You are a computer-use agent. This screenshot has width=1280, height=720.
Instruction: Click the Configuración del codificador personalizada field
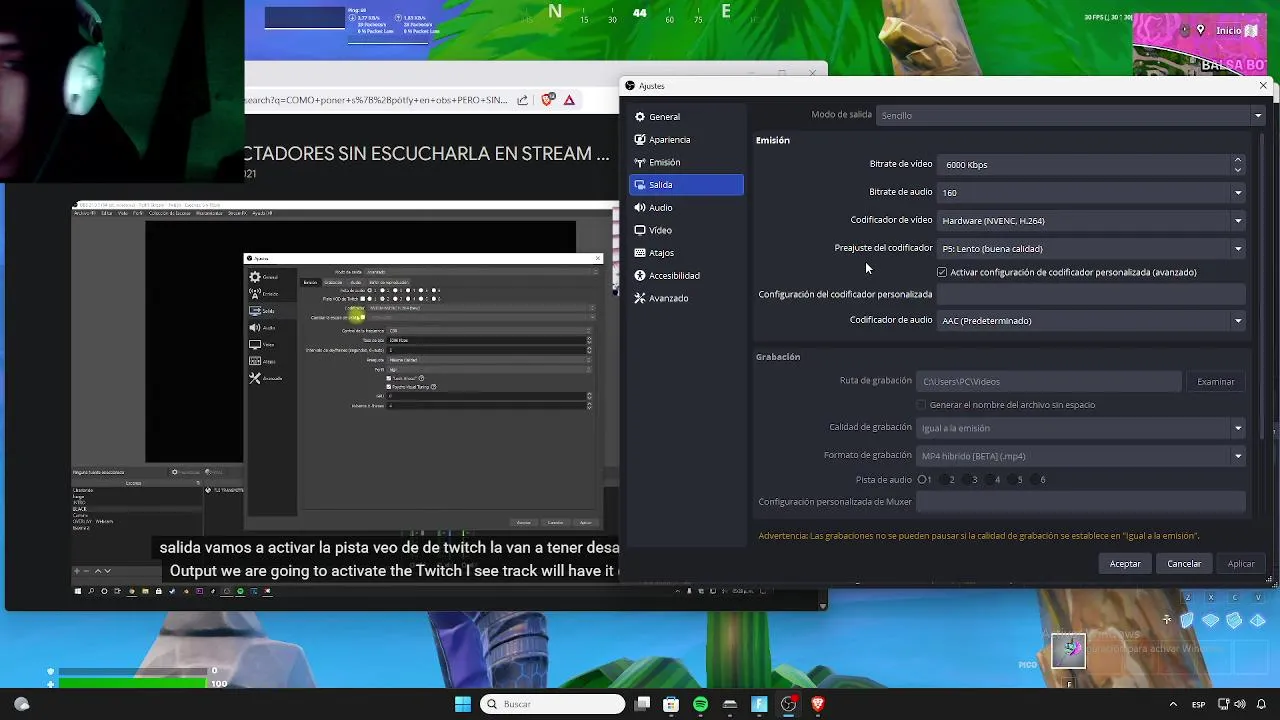[1092, 295]
